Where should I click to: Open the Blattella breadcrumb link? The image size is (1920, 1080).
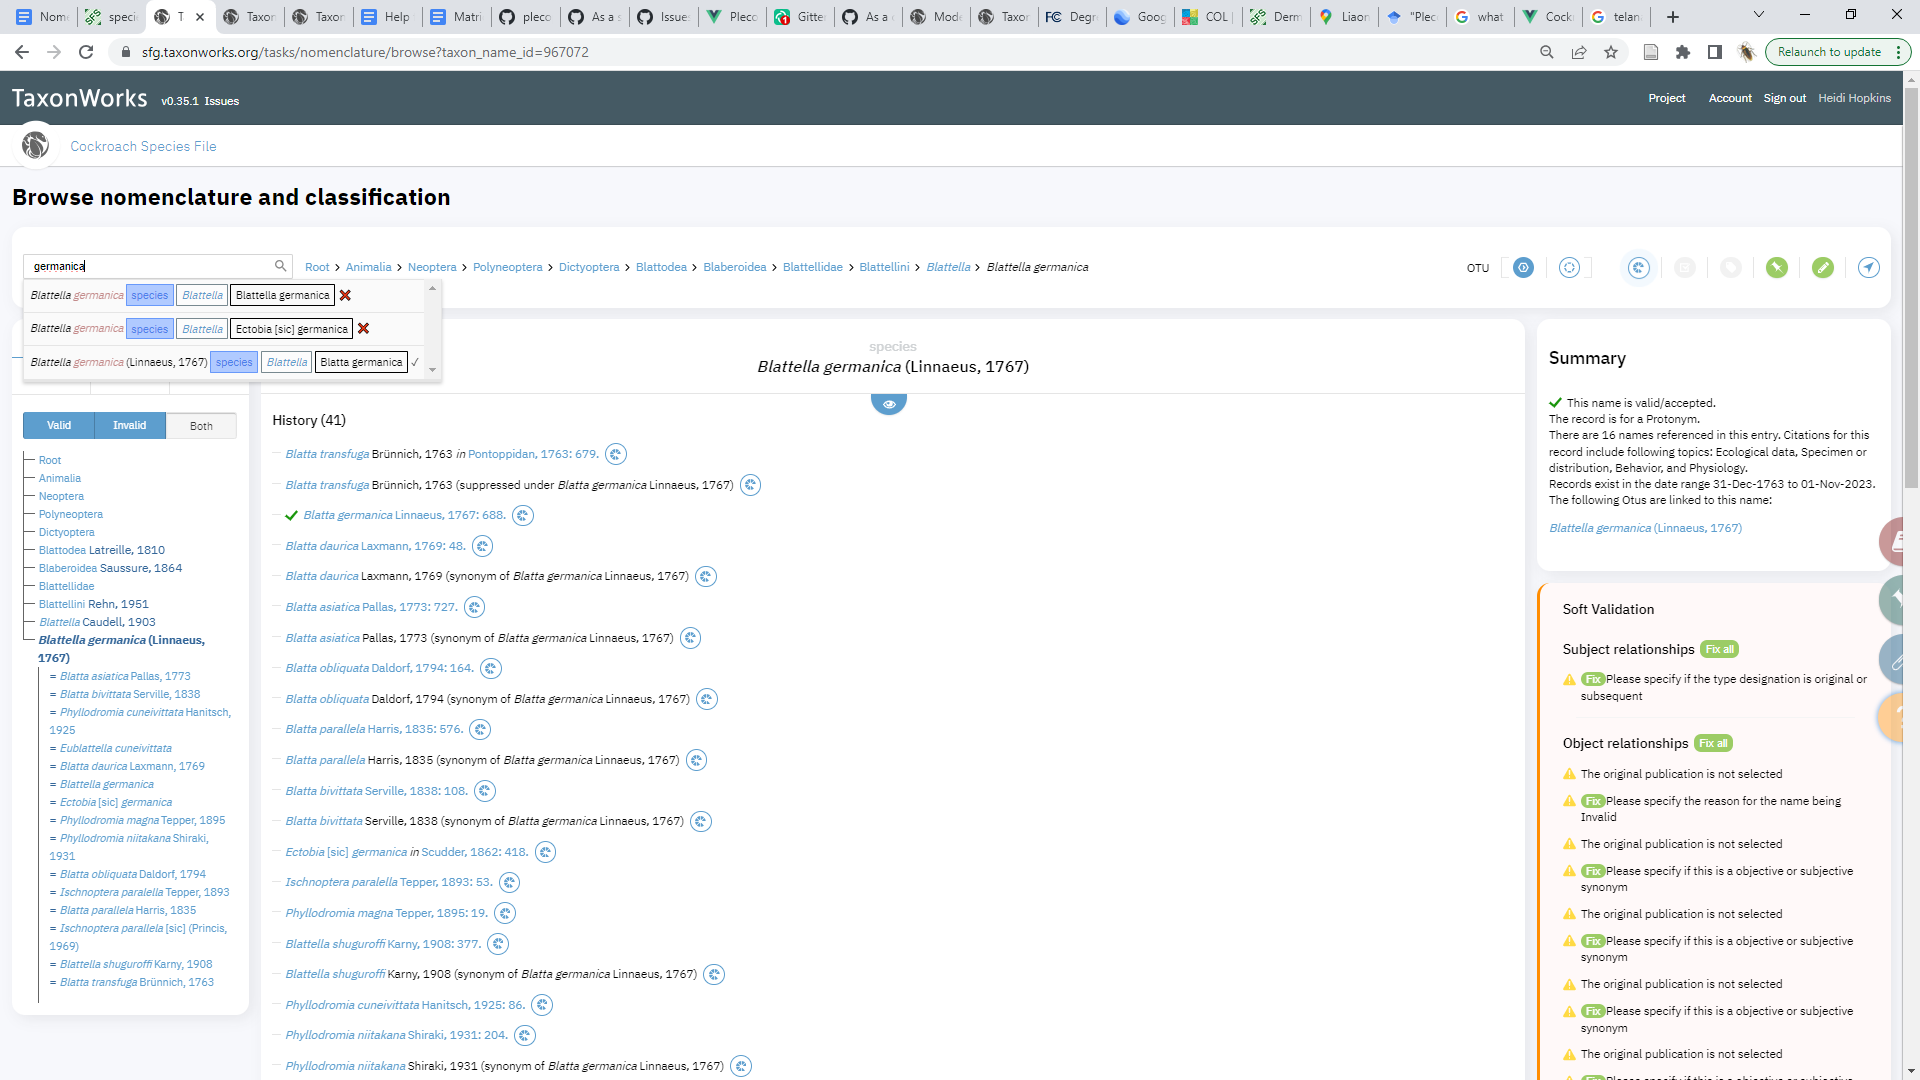point(948,267)
